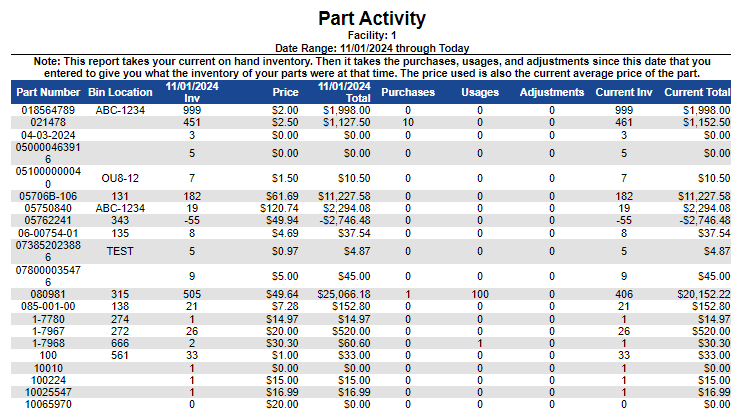The image size is (744, 409).
Task: Select the Price column header
Action: click(x=285, y=92)
